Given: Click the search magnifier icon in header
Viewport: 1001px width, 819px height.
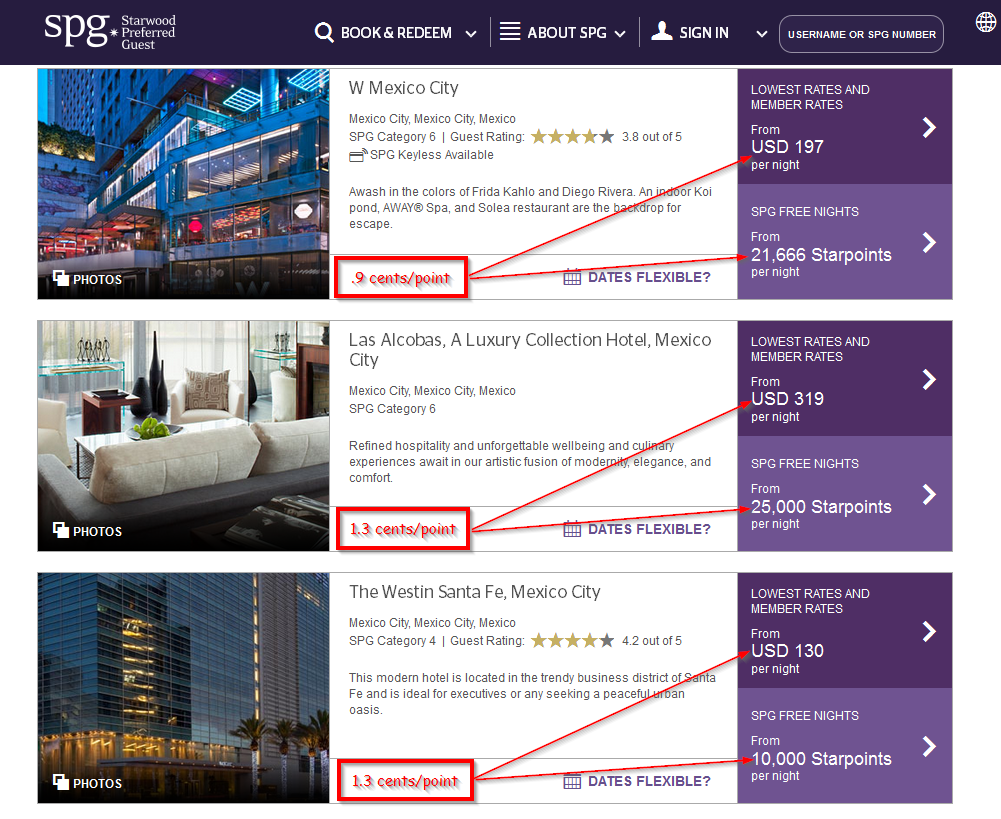Looking at the screenshot, I should [324, 33].
